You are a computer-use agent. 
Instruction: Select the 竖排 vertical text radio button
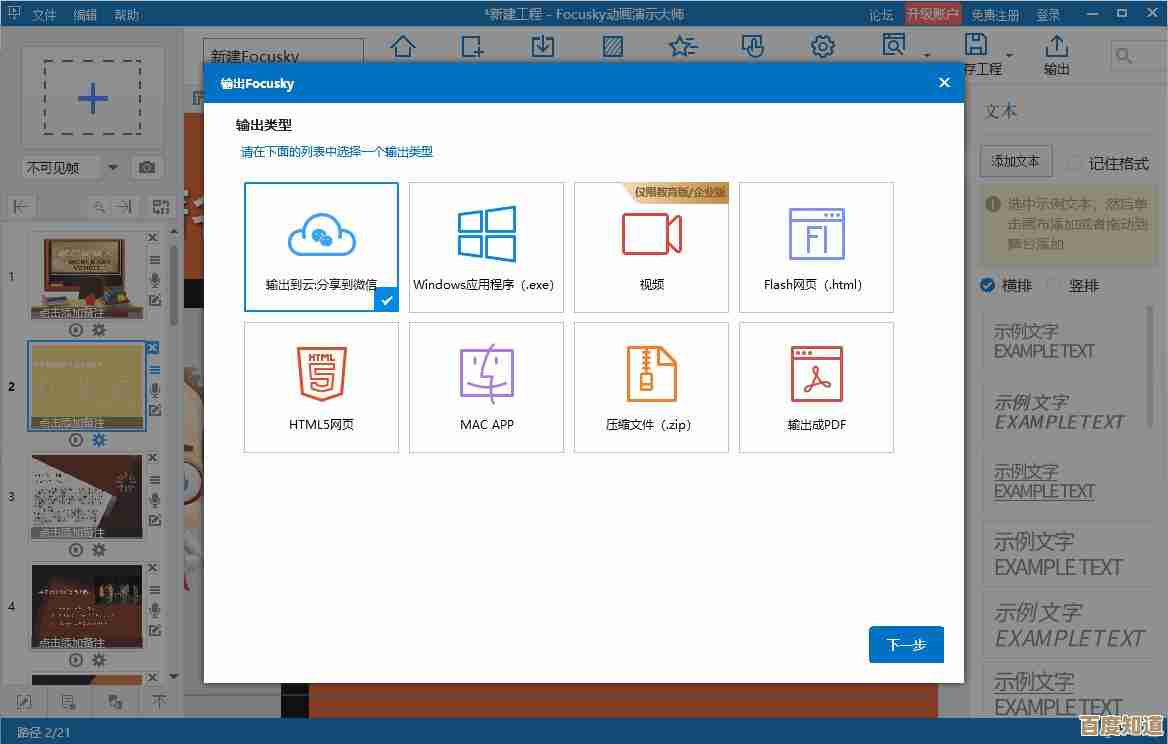point(1054,286)
